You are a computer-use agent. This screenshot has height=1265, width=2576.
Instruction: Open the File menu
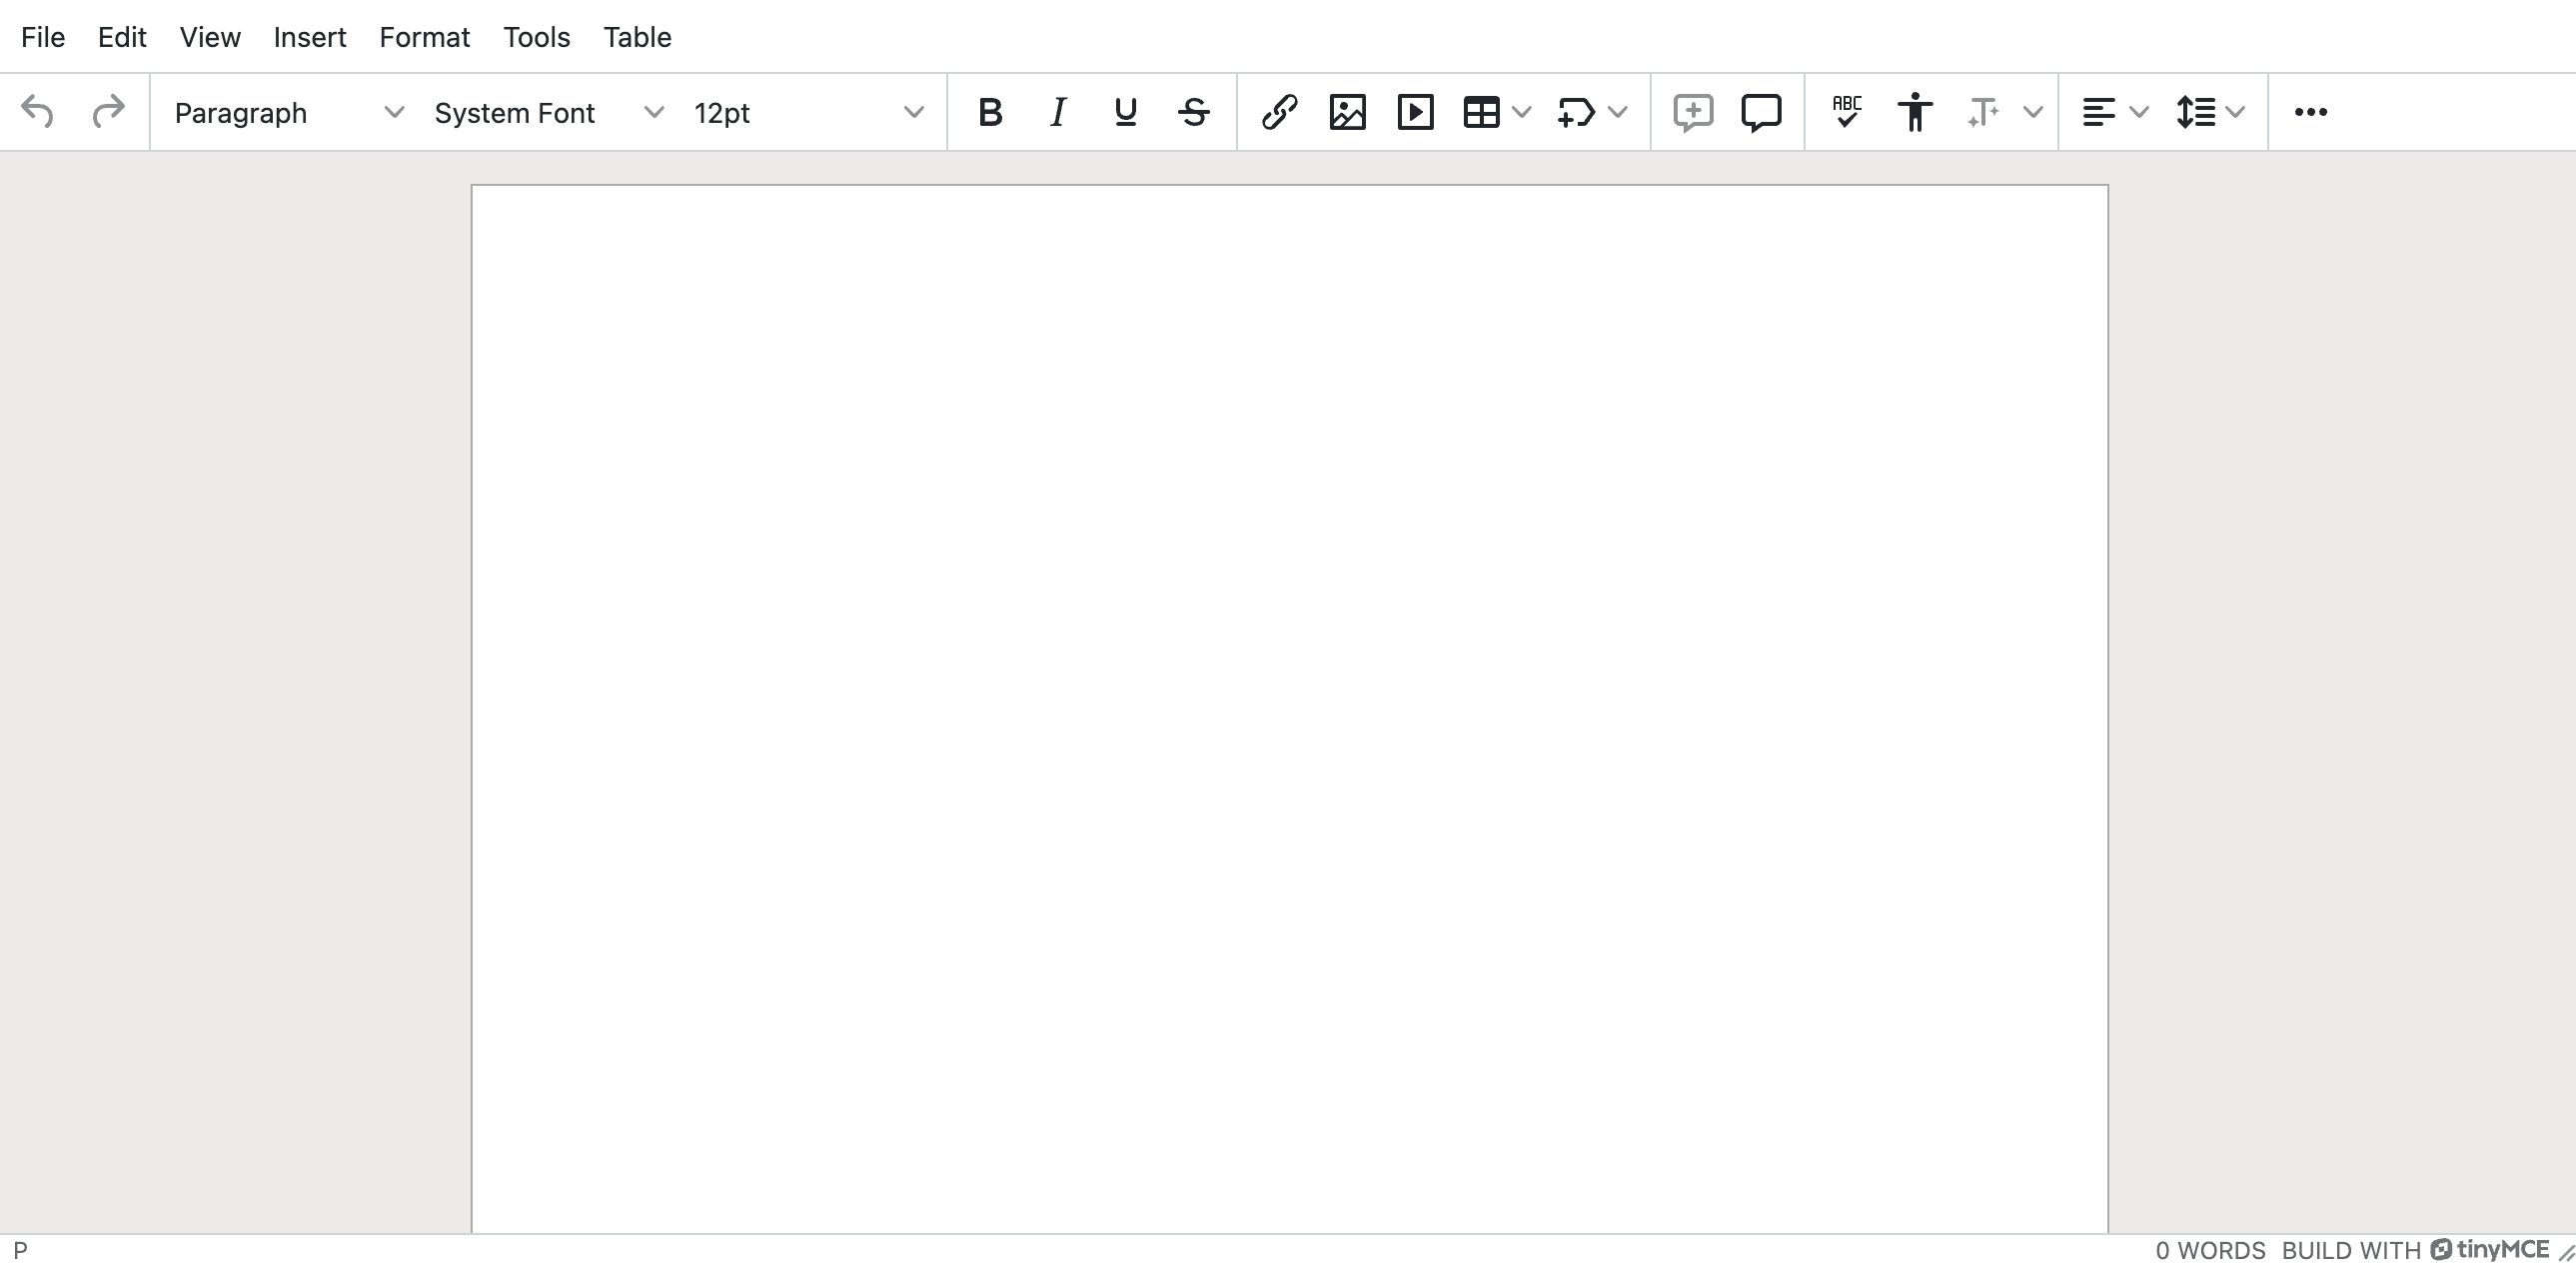coord(43,37)
